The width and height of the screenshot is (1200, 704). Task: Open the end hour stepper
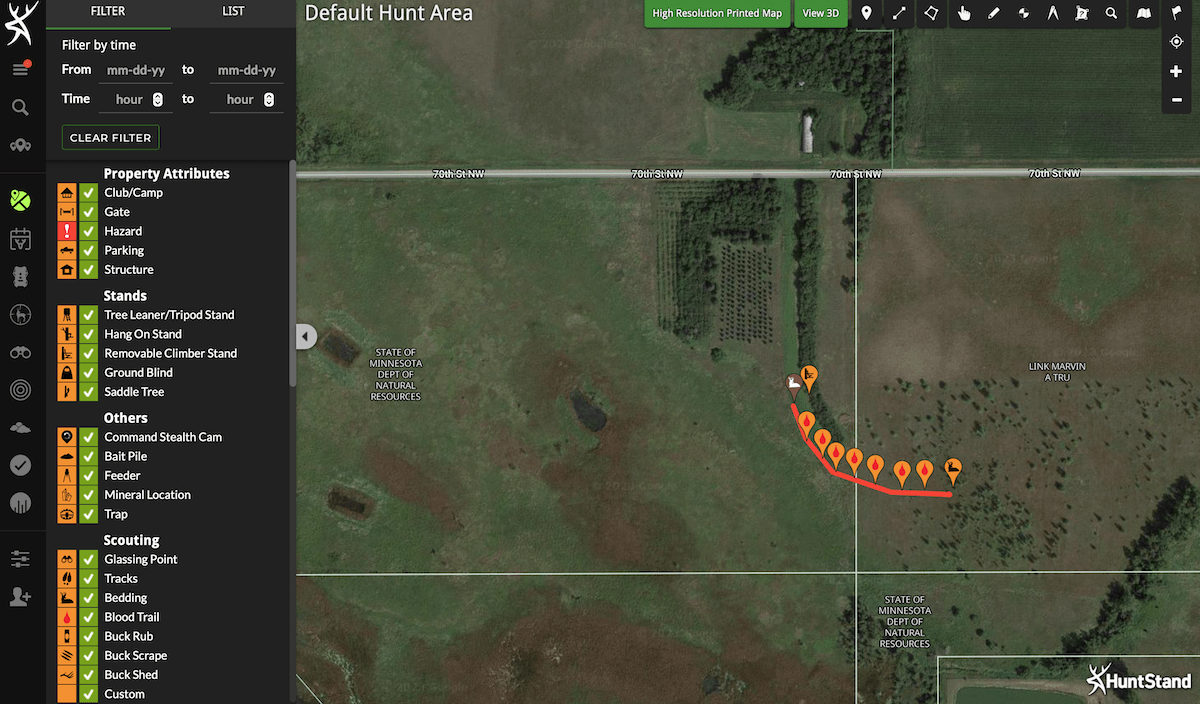pos(268,99)
